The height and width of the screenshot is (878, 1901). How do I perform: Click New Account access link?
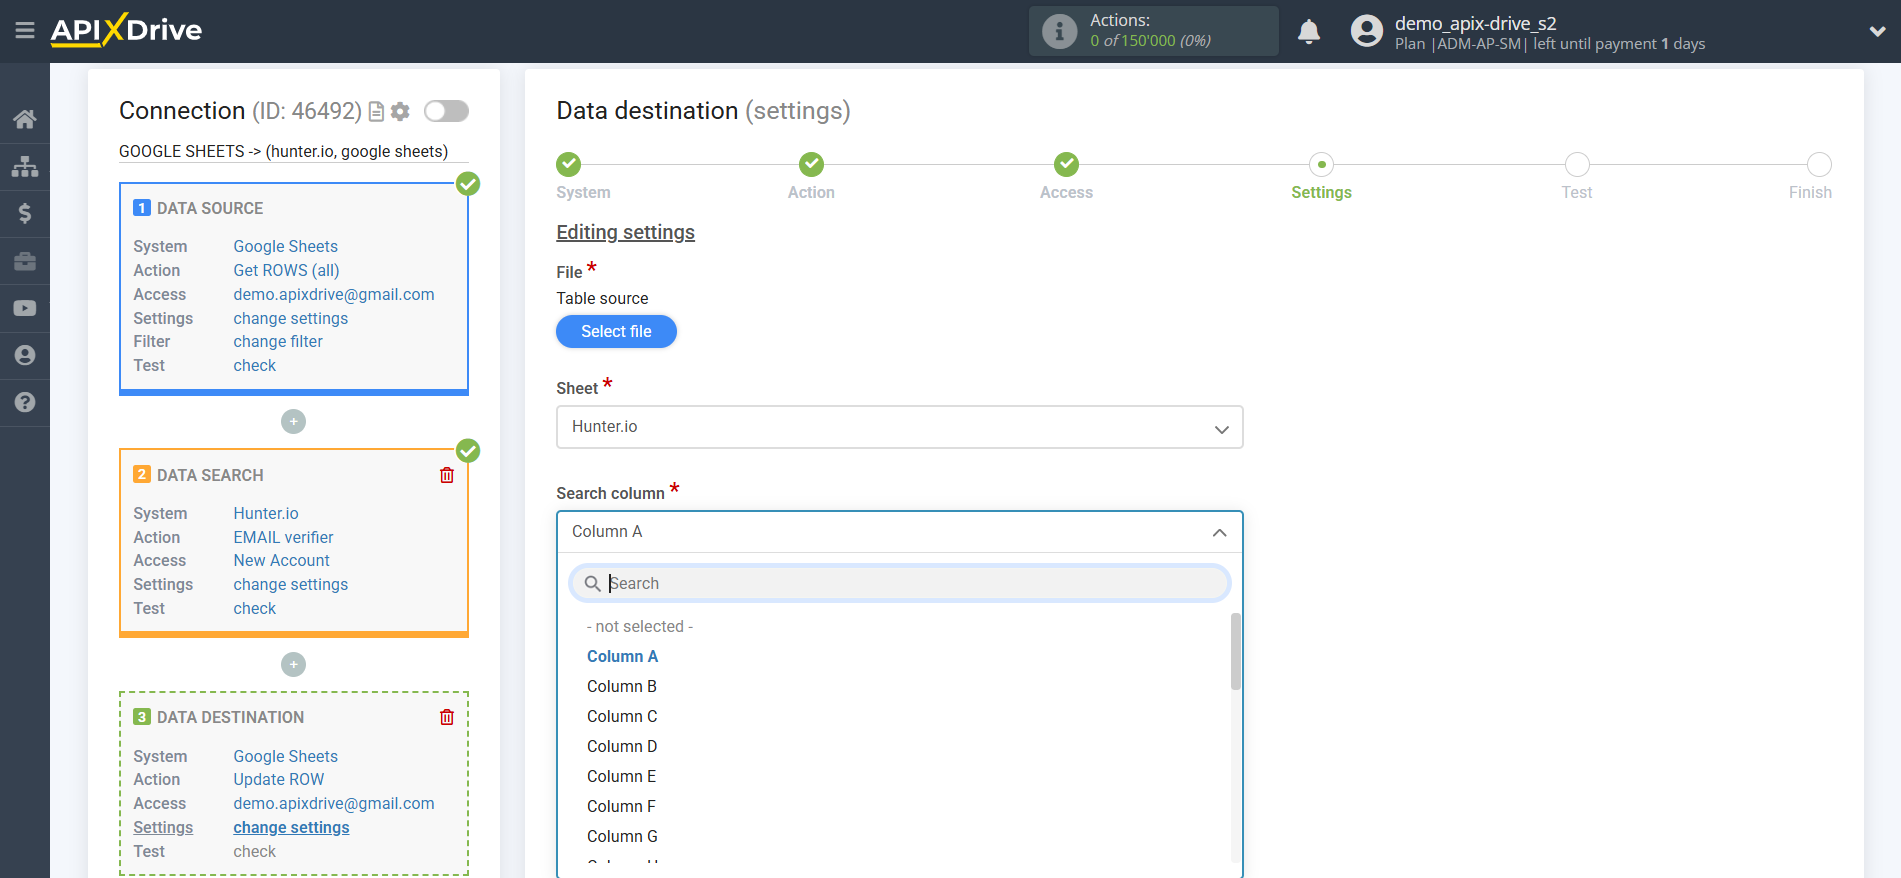tap(281, 560)
